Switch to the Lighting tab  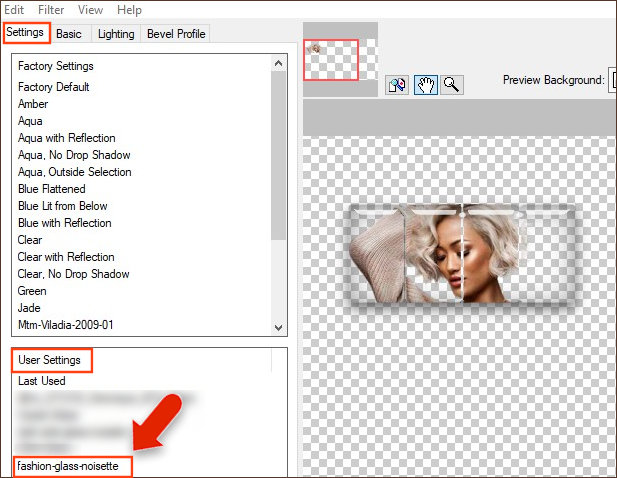116,34
